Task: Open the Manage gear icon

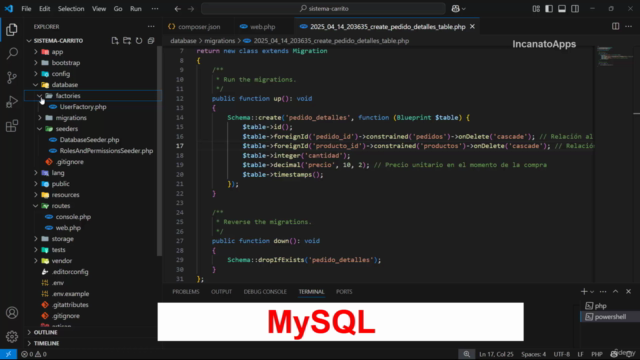Action: pos(12,336)
